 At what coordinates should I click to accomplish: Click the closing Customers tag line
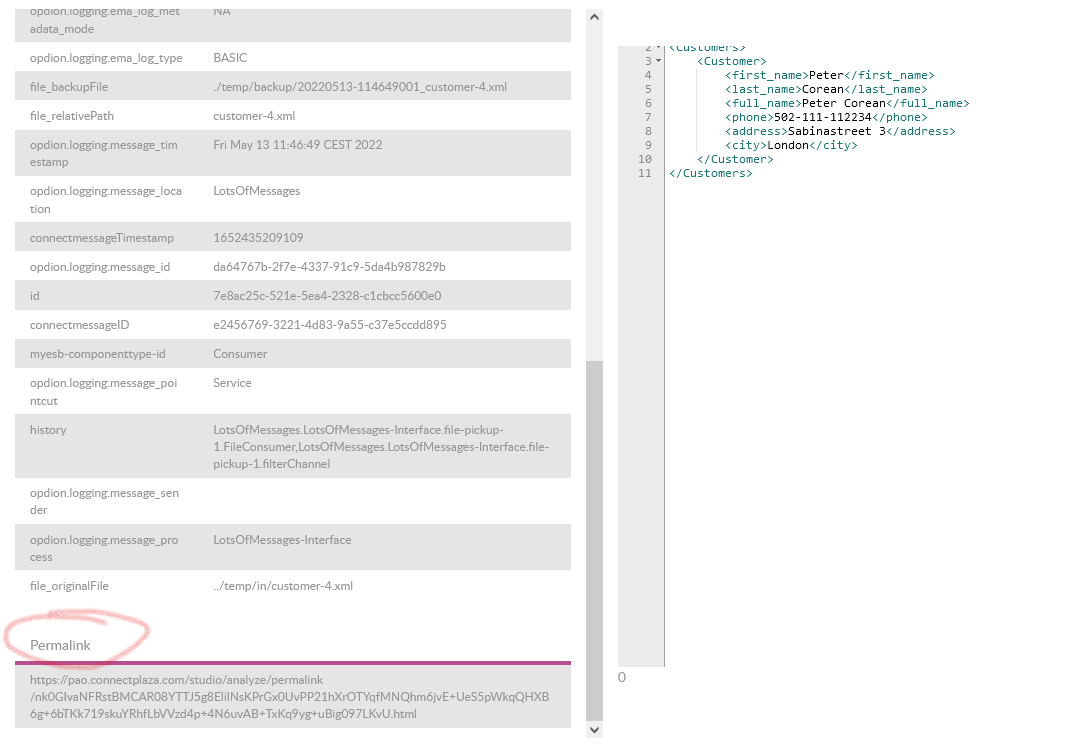click(x=710, y=173)
